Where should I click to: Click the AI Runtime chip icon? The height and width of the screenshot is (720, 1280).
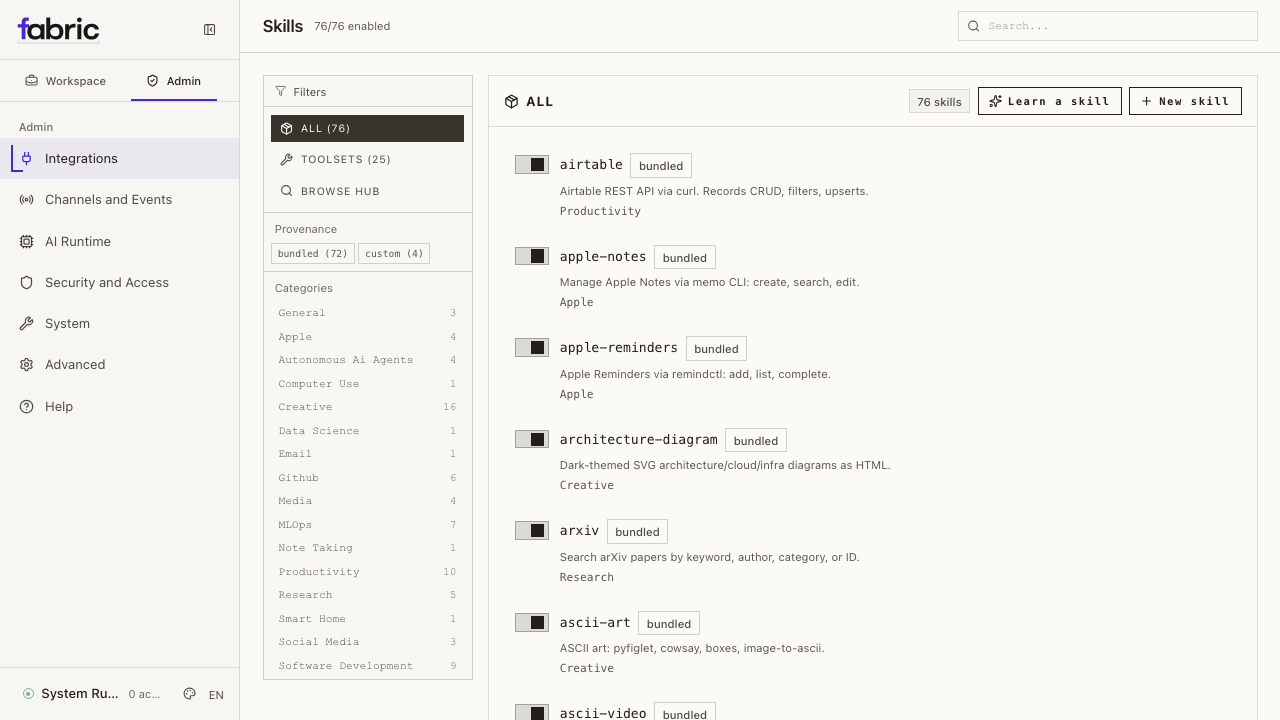[x=27, y=241]
